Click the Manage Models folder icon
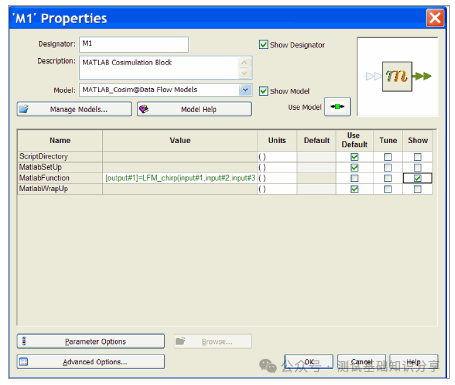The height and width of the screenshot is (385, 455). tap(24, 109)
